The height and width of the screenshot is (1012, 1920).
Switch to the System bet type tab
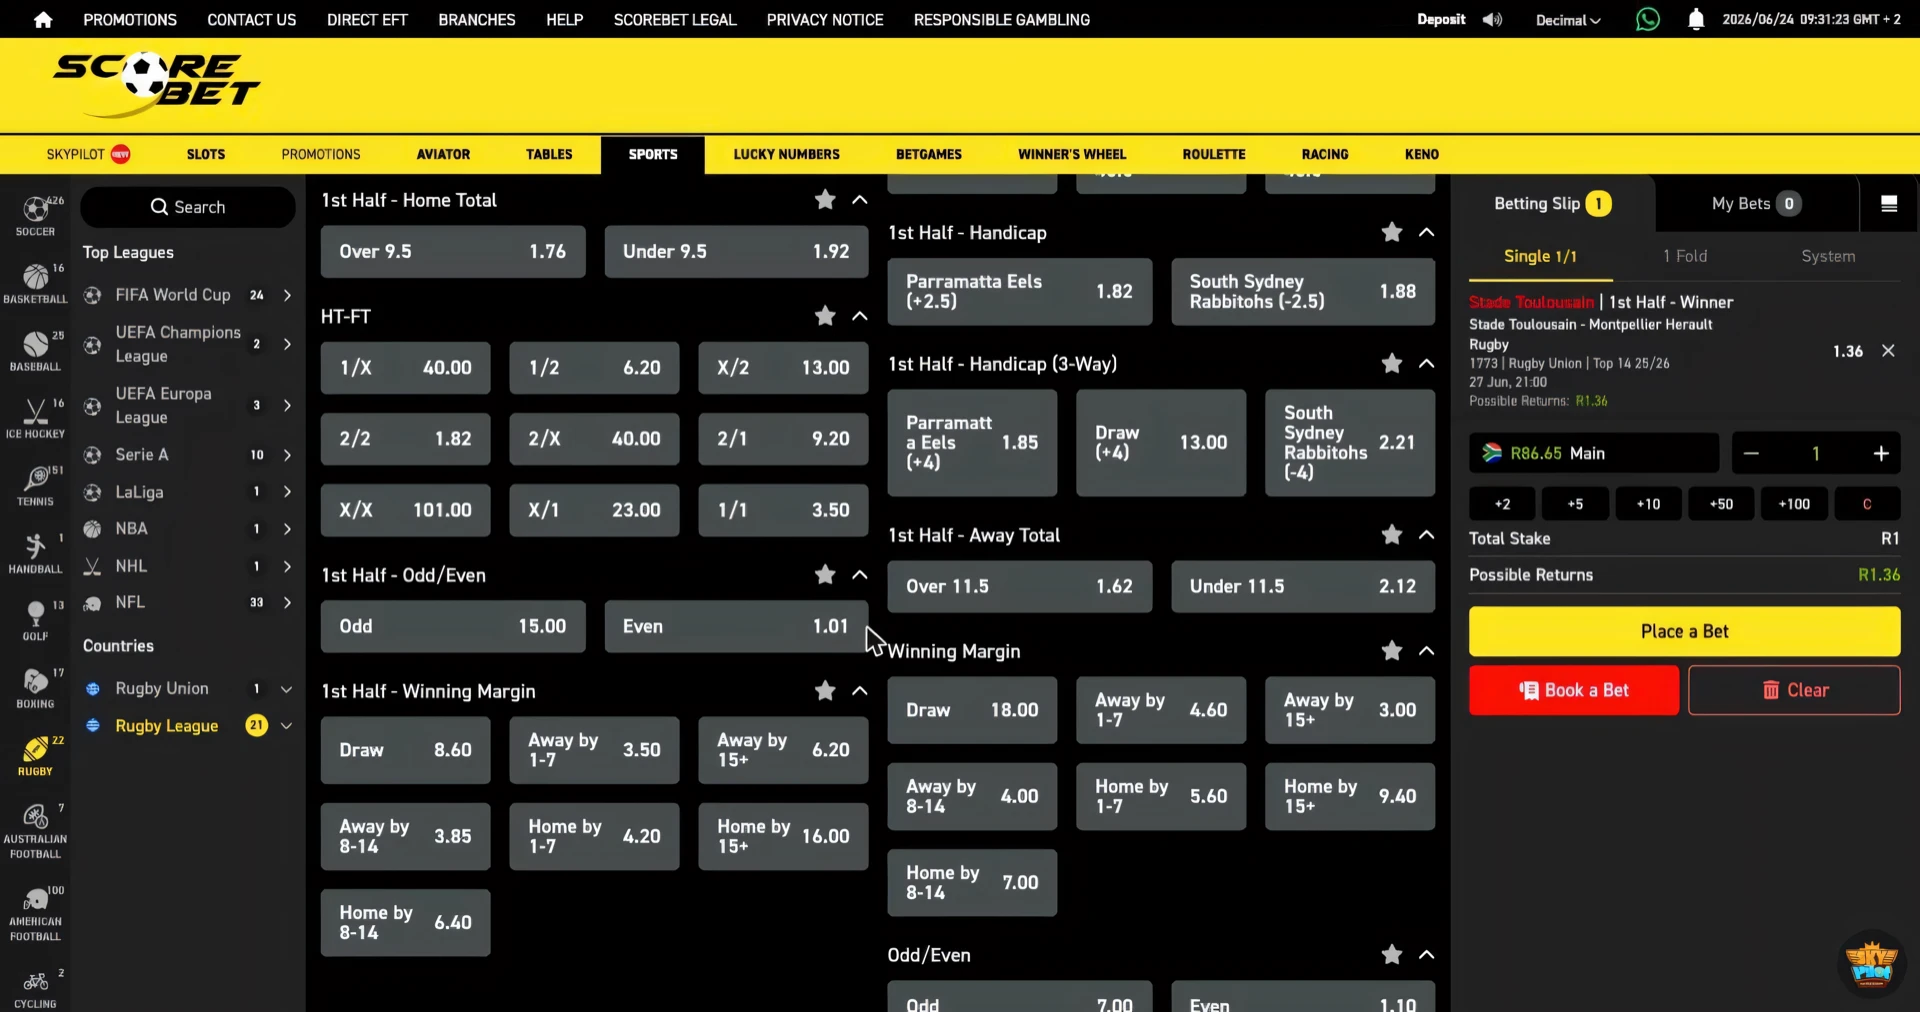tap(1828, 257)
